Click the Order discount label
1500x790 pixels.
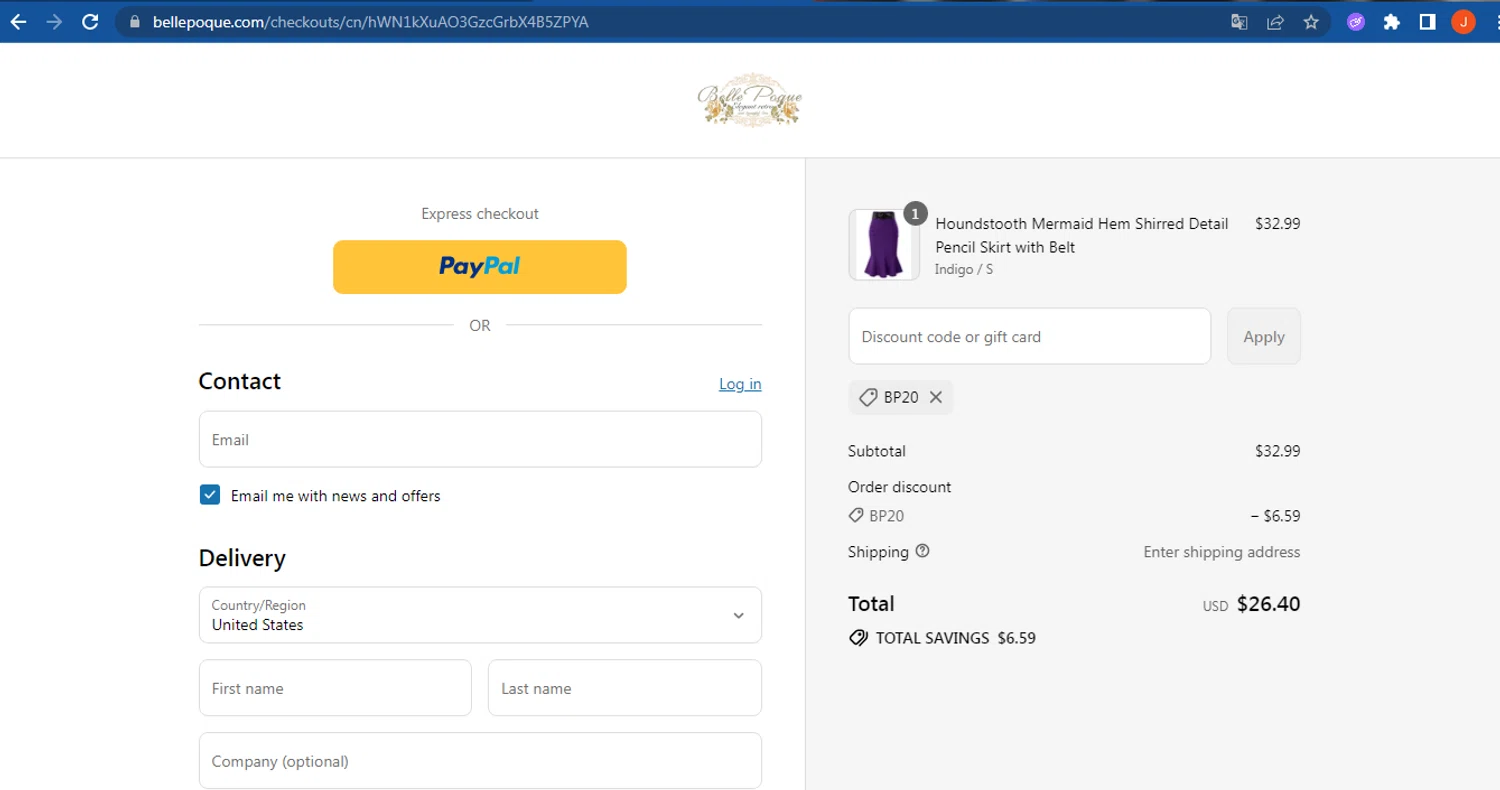click(x=900, y=487)
